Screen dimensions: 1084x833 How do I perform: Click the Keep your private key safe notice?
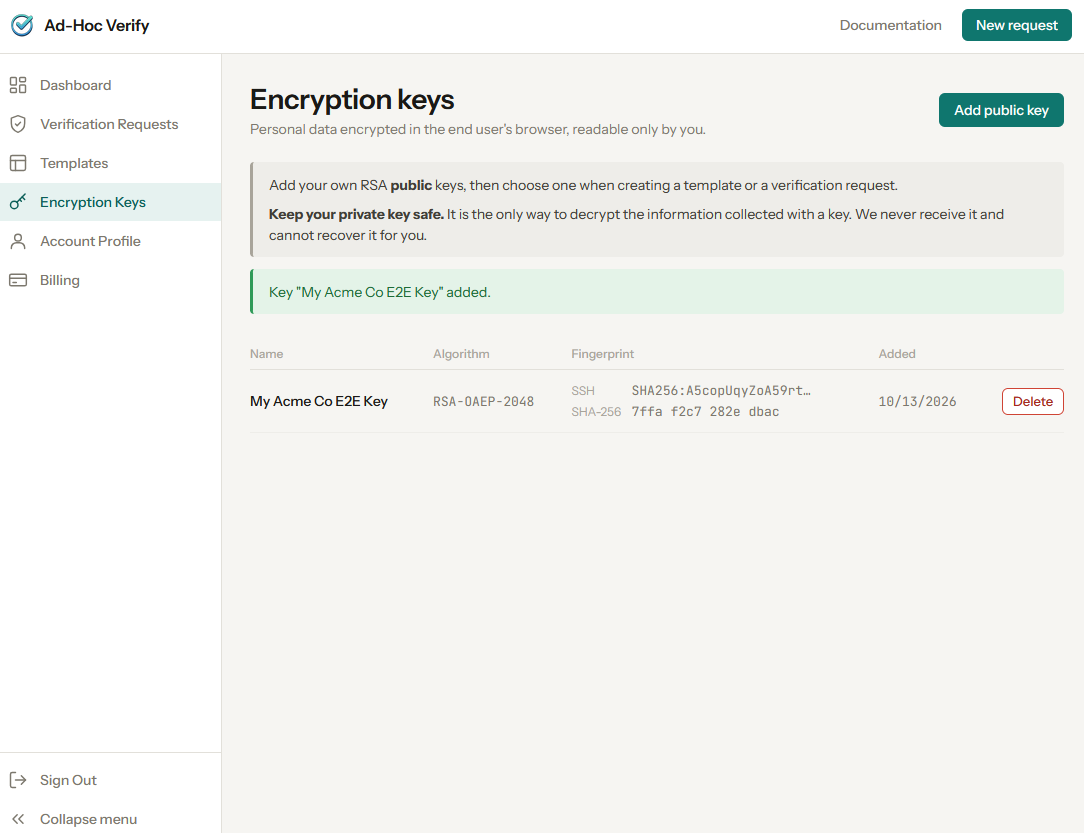pyautogui.click(x=636, y=225)
